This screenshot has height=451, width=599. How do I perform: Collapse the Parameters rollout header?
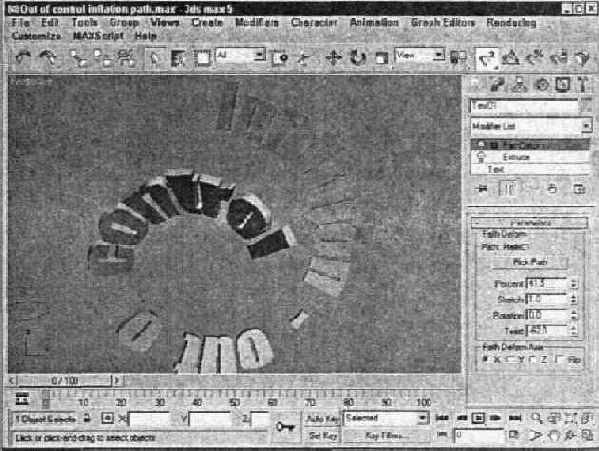(x=529, y=223)
